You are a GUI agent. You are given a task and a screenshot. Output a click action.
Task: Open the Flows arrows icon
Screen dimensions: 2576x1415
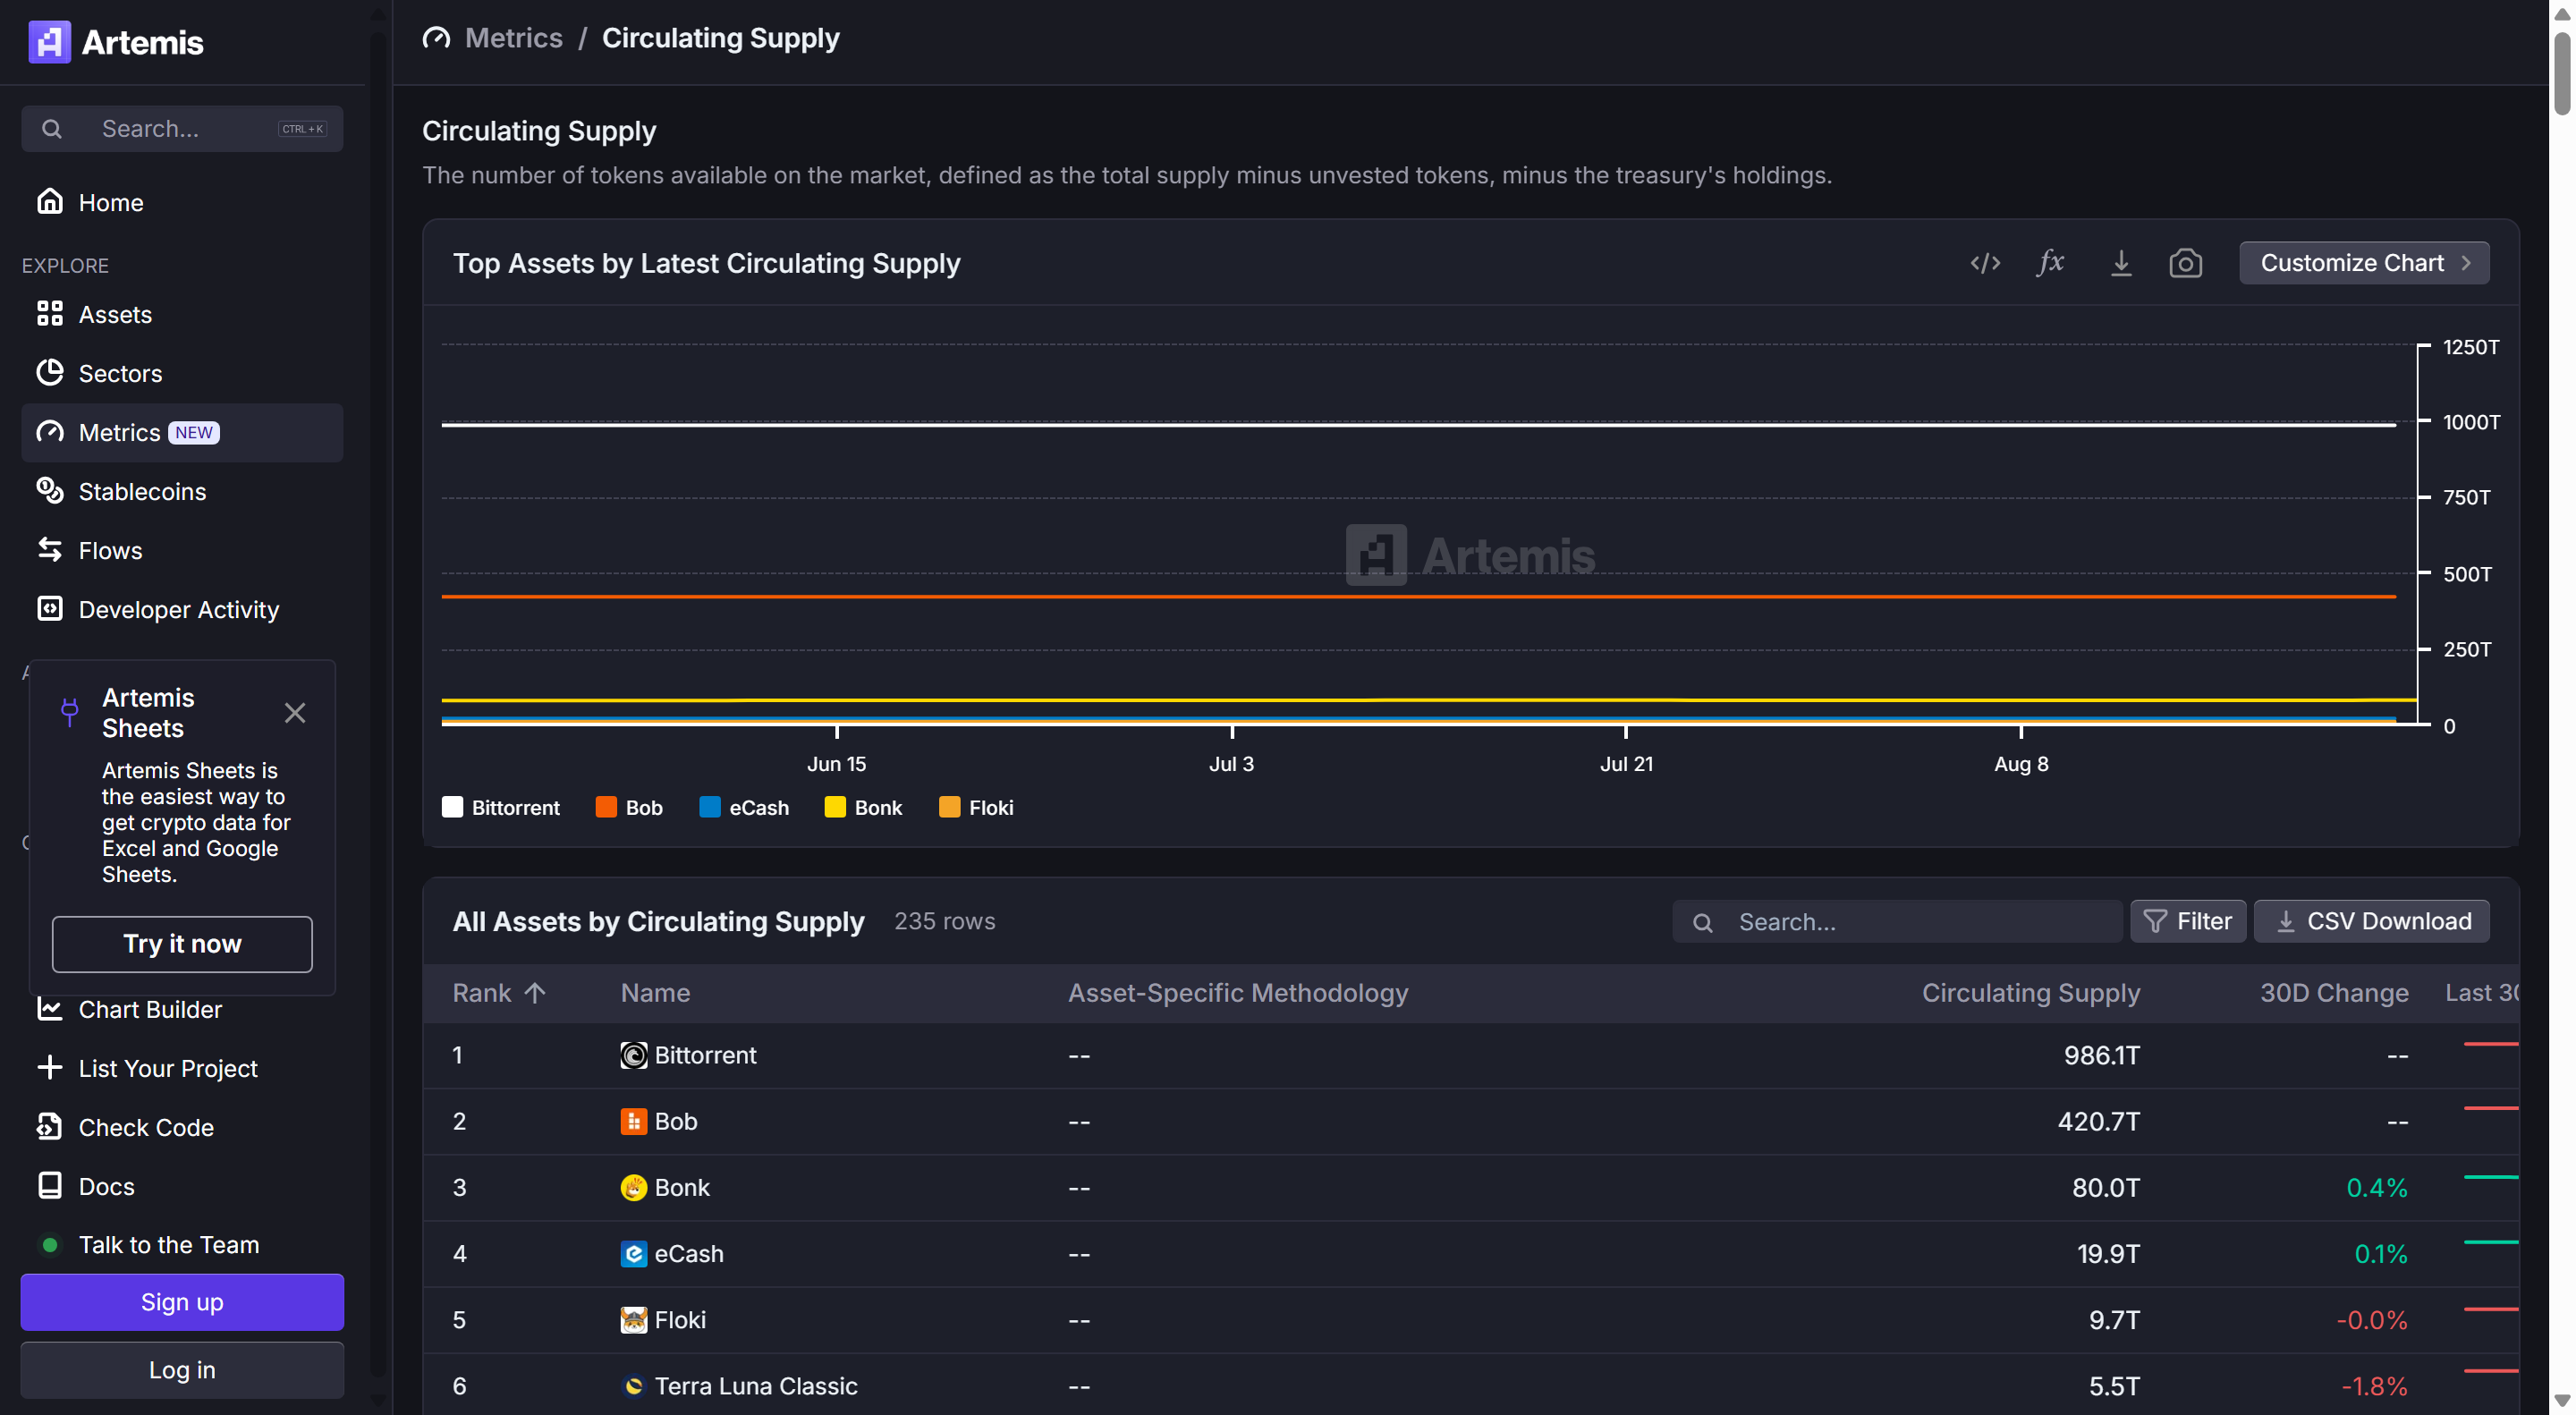pos(49,549)
